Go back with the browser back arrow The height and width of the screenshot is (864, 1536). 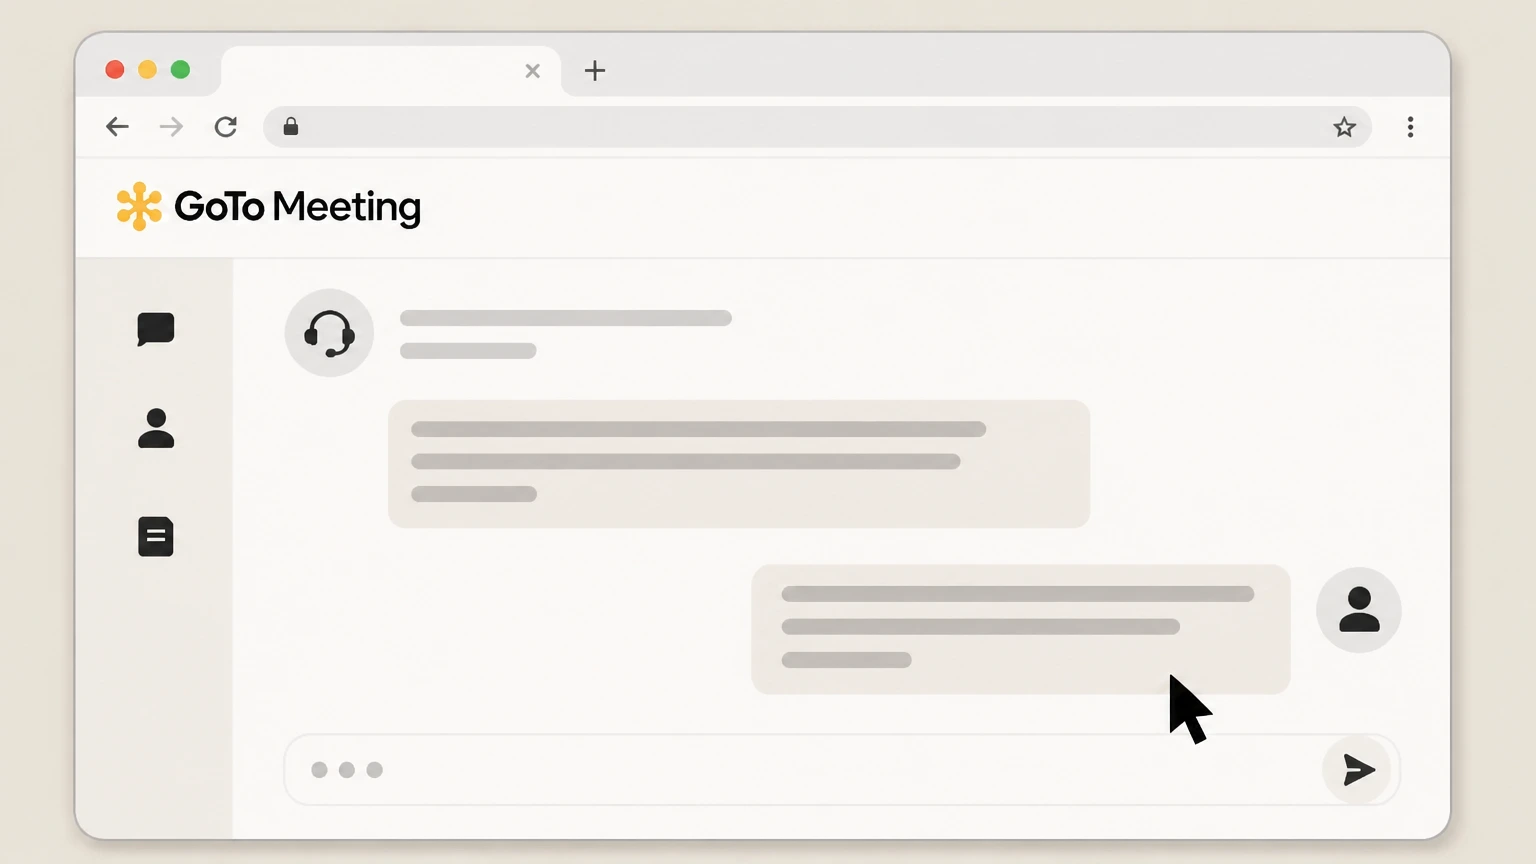click(117, 127)
